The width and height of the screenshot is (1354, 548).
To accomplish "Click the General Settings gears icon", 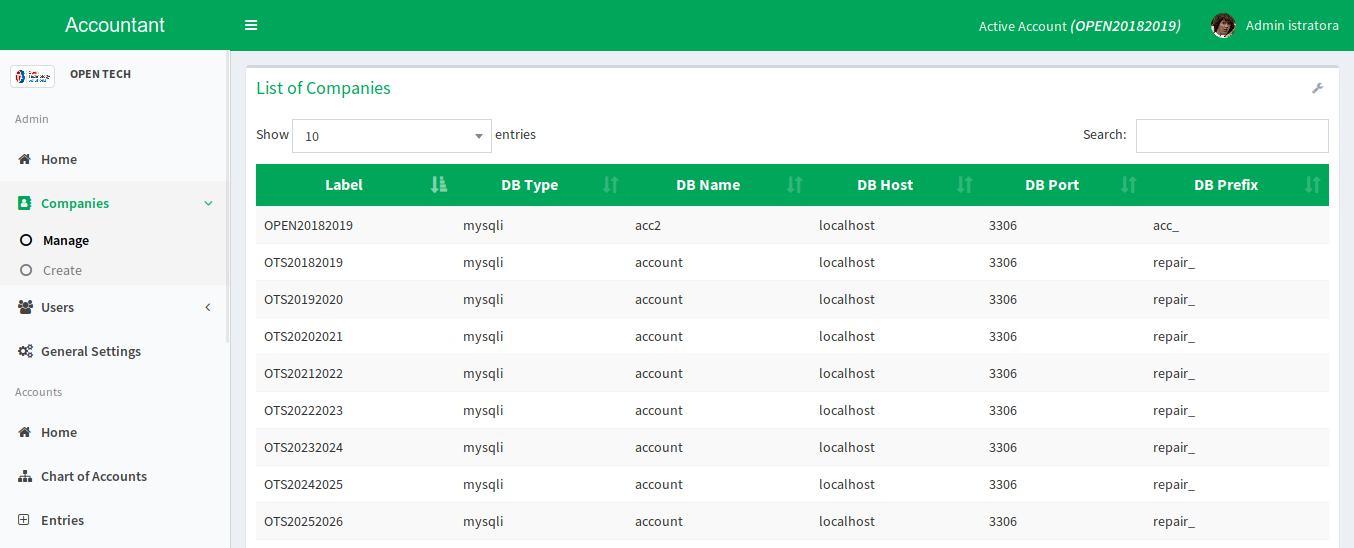I will pos(25,351).
